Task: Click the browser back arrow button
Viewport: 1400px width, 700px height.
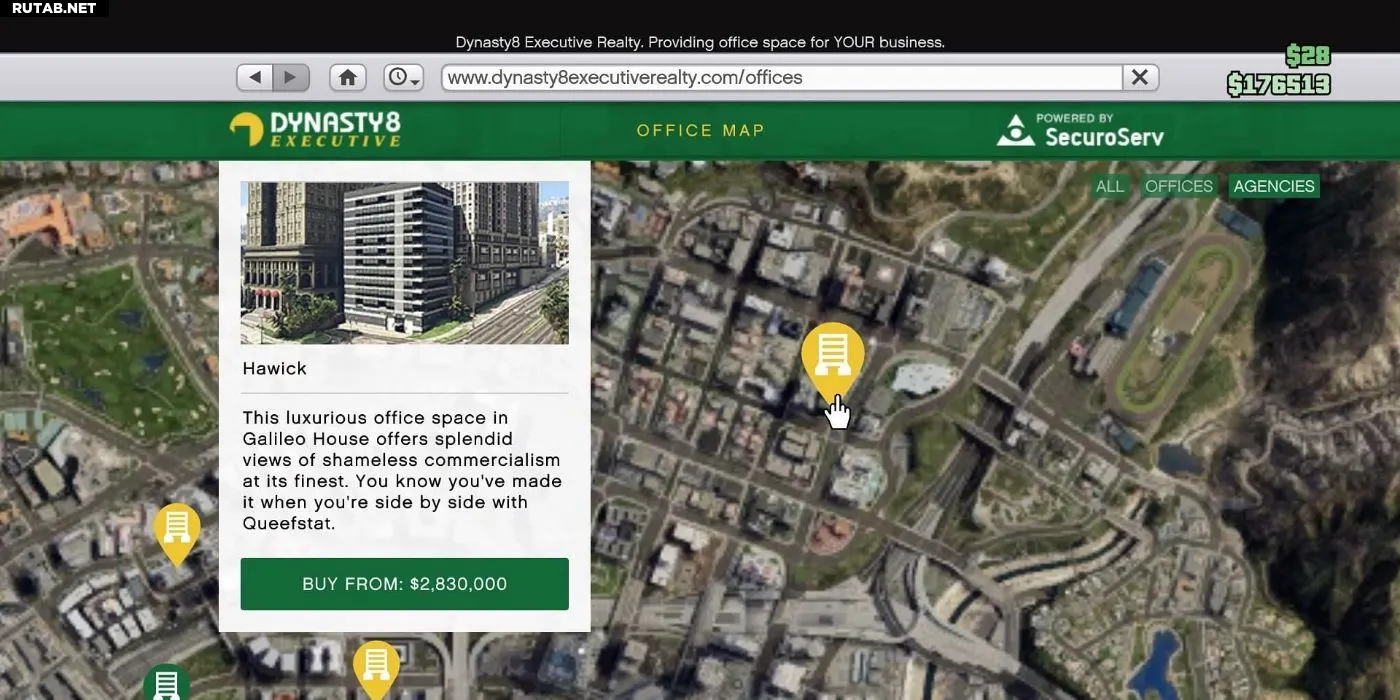Action: tap(255, 77)
